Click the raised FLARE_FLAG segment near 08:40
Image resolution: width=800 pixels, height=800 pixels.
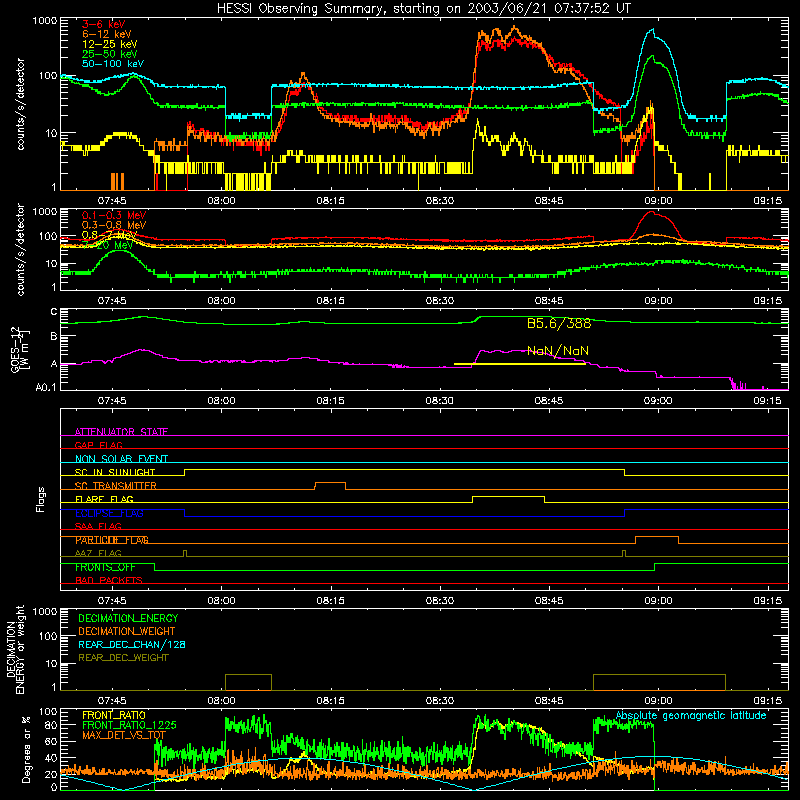(509, 496)
